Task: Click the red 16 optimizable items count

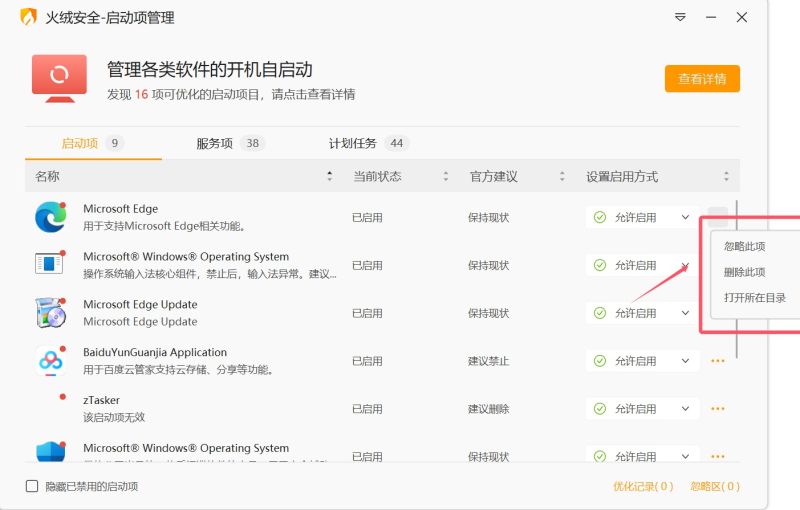Action: coord(141,94)
